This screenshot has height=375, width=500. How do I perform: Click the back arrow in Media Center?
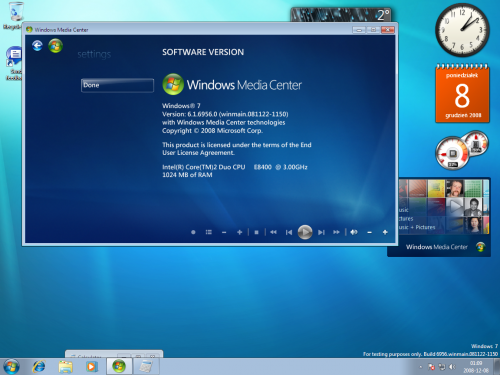[x=37, y=46]
